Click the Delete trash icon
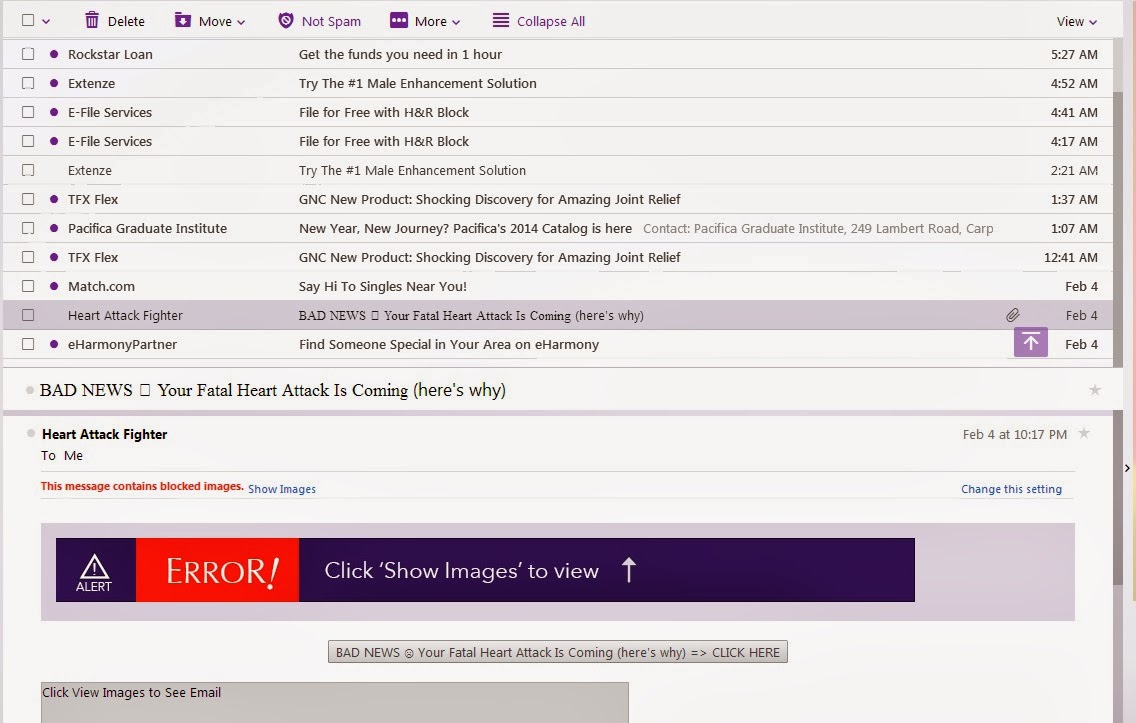This screenshot has height=723, width=1136. 92,21
